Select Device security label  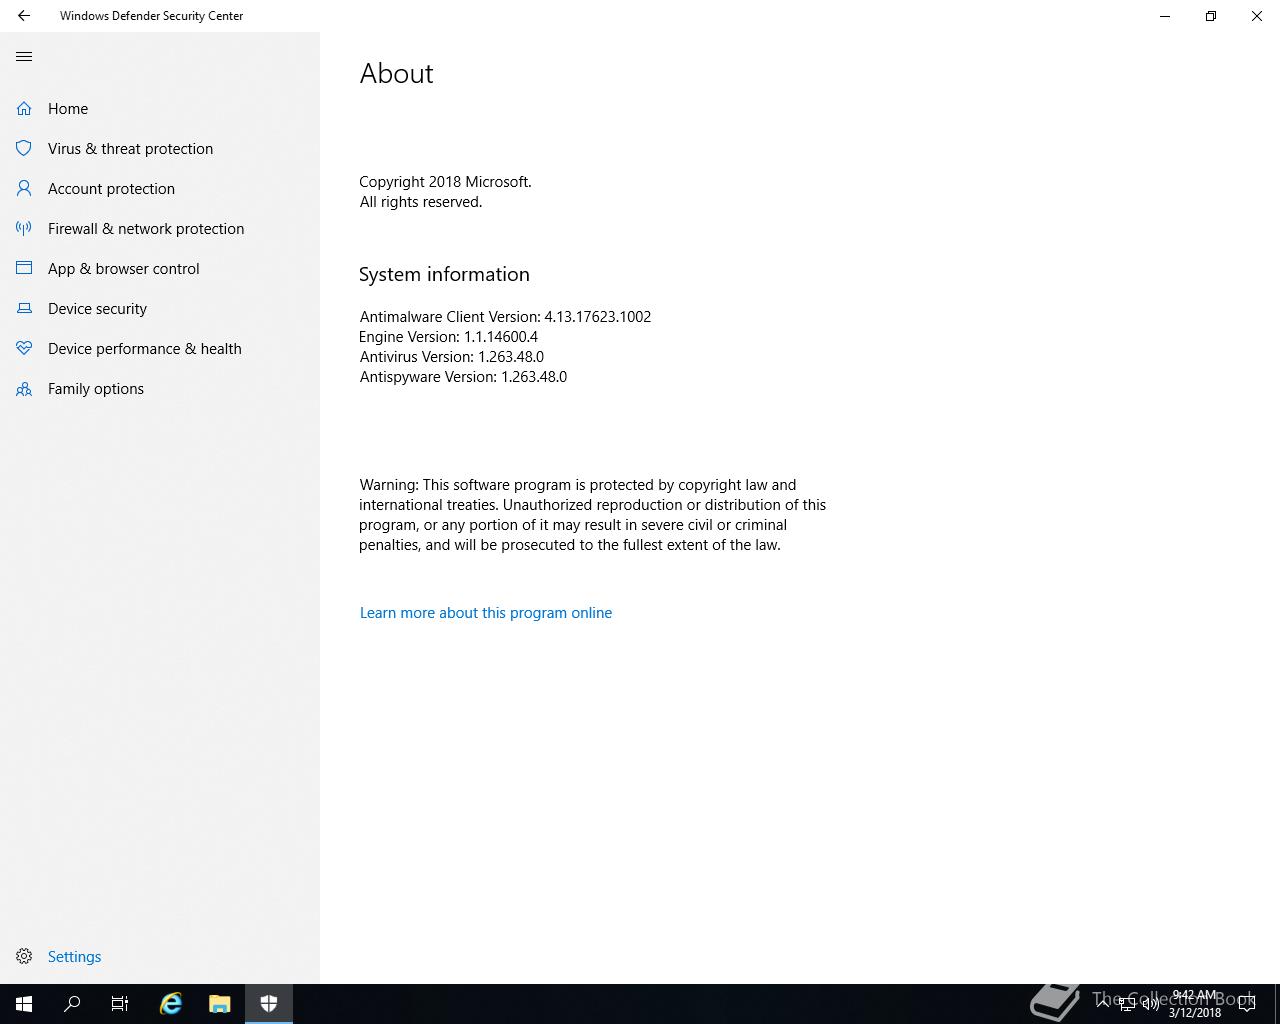click(x=97, y=308)
